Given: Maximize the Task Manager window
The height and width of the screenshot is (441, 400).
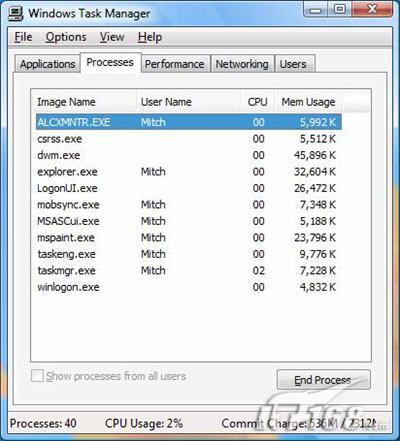Looking at the screenshot, I should (x=340, y=9).
